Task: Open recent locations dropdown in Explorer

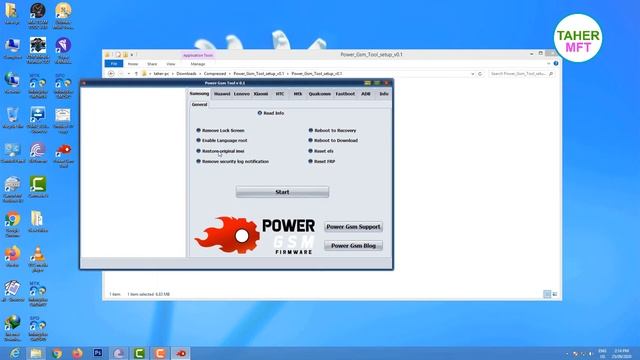Action: (x=129, y=74)
